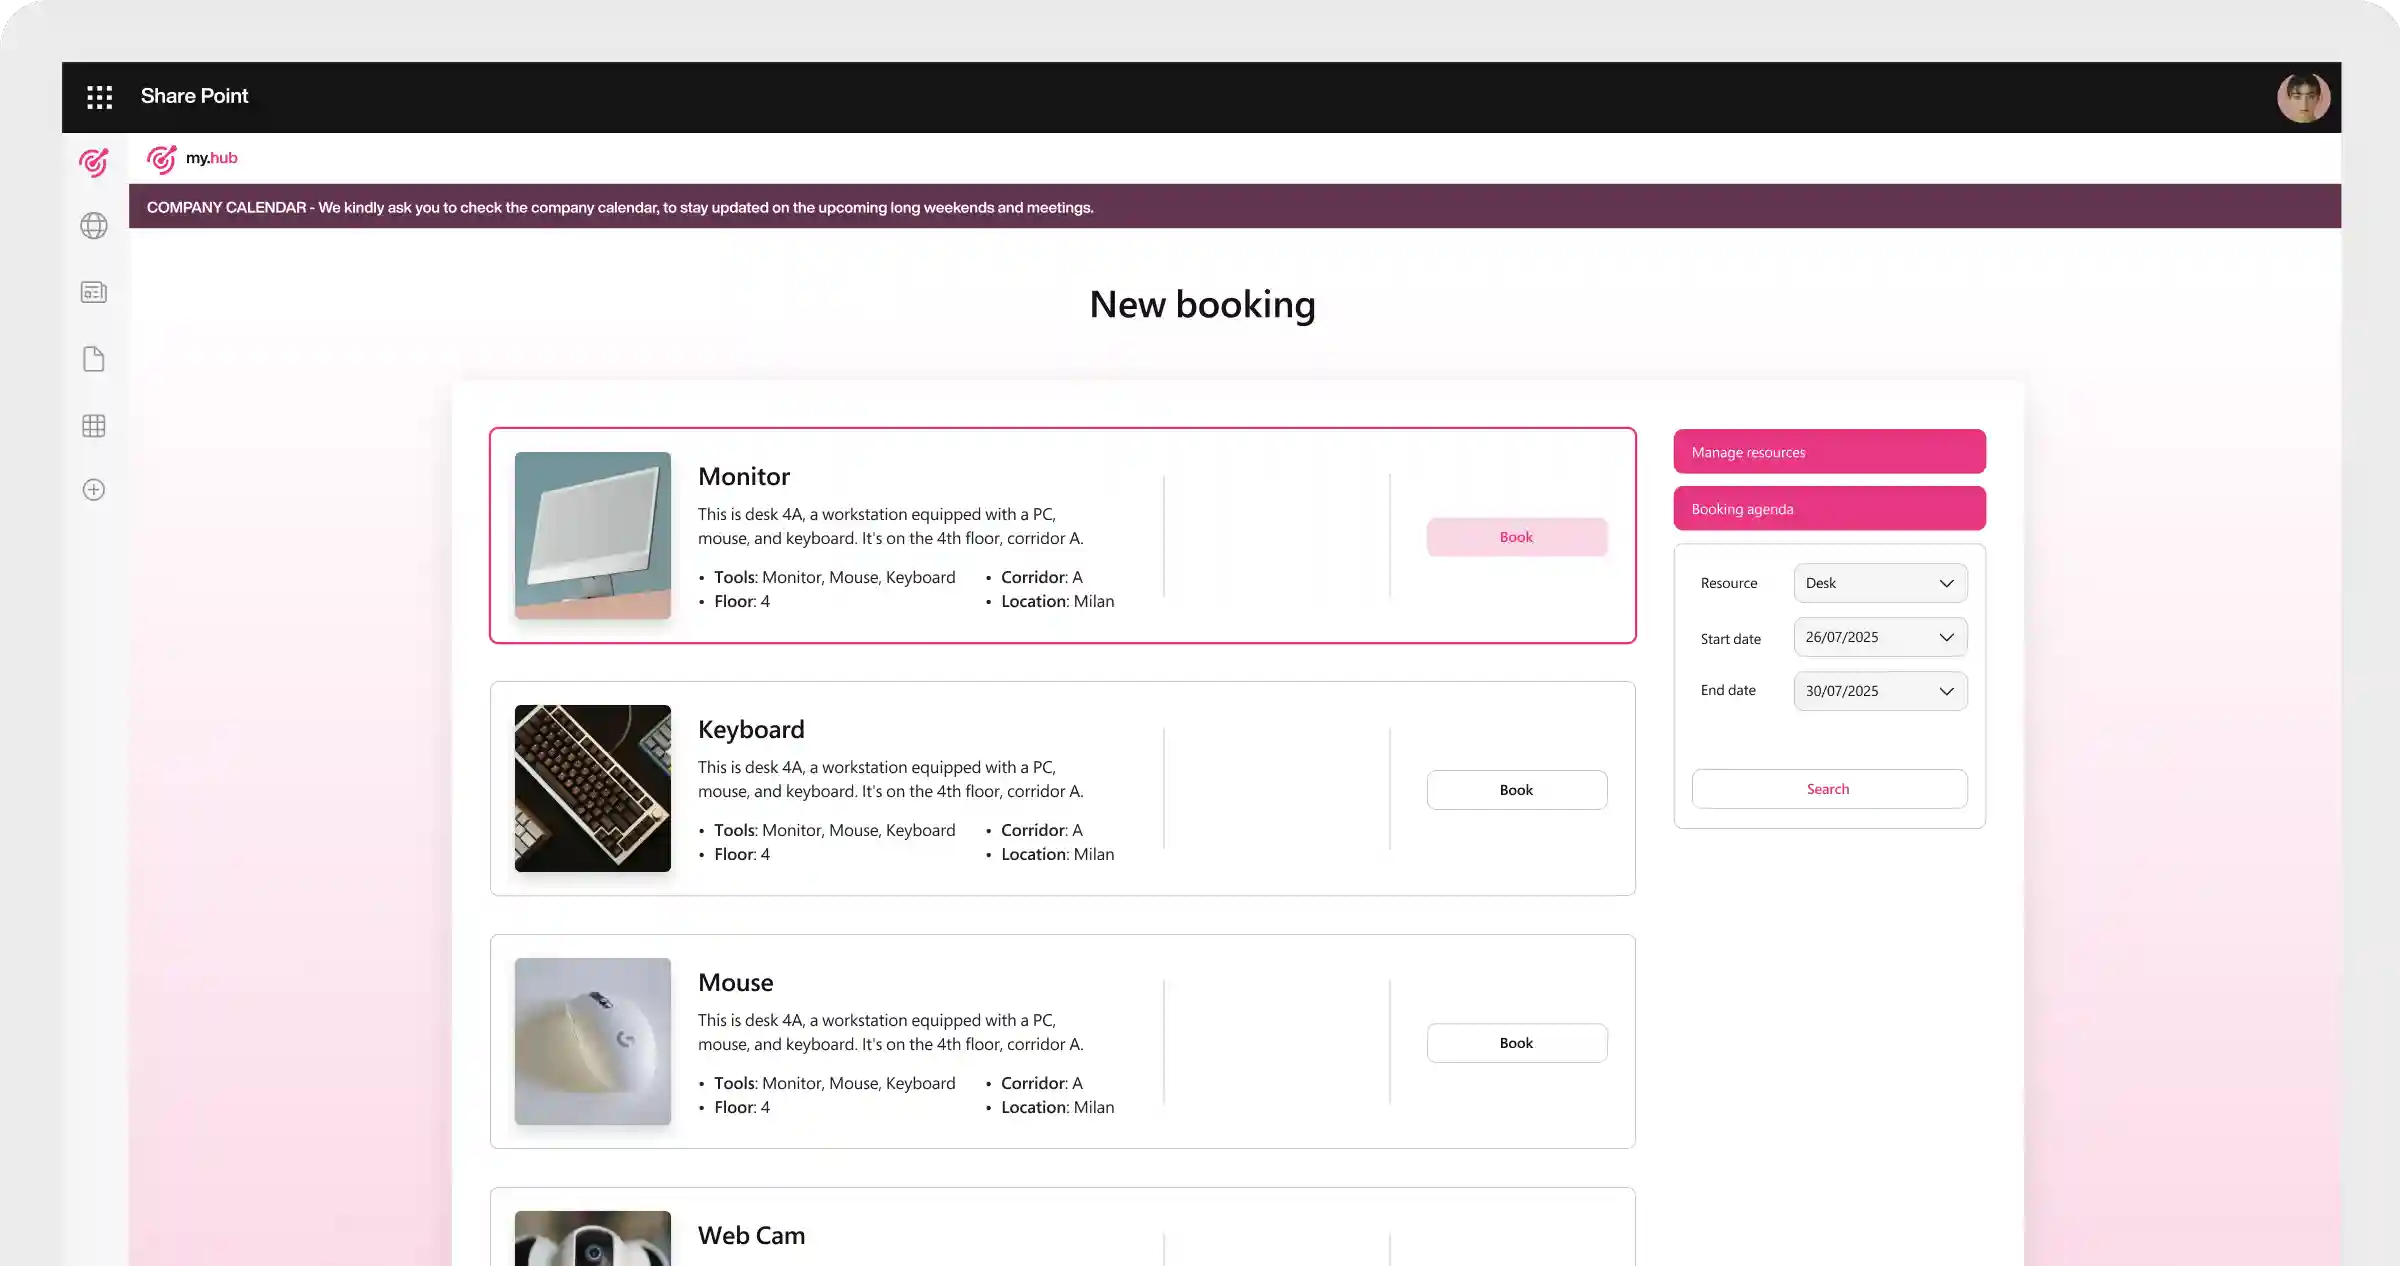Click Tools line in Monitor card
2400x1266 pixels.
835,577
